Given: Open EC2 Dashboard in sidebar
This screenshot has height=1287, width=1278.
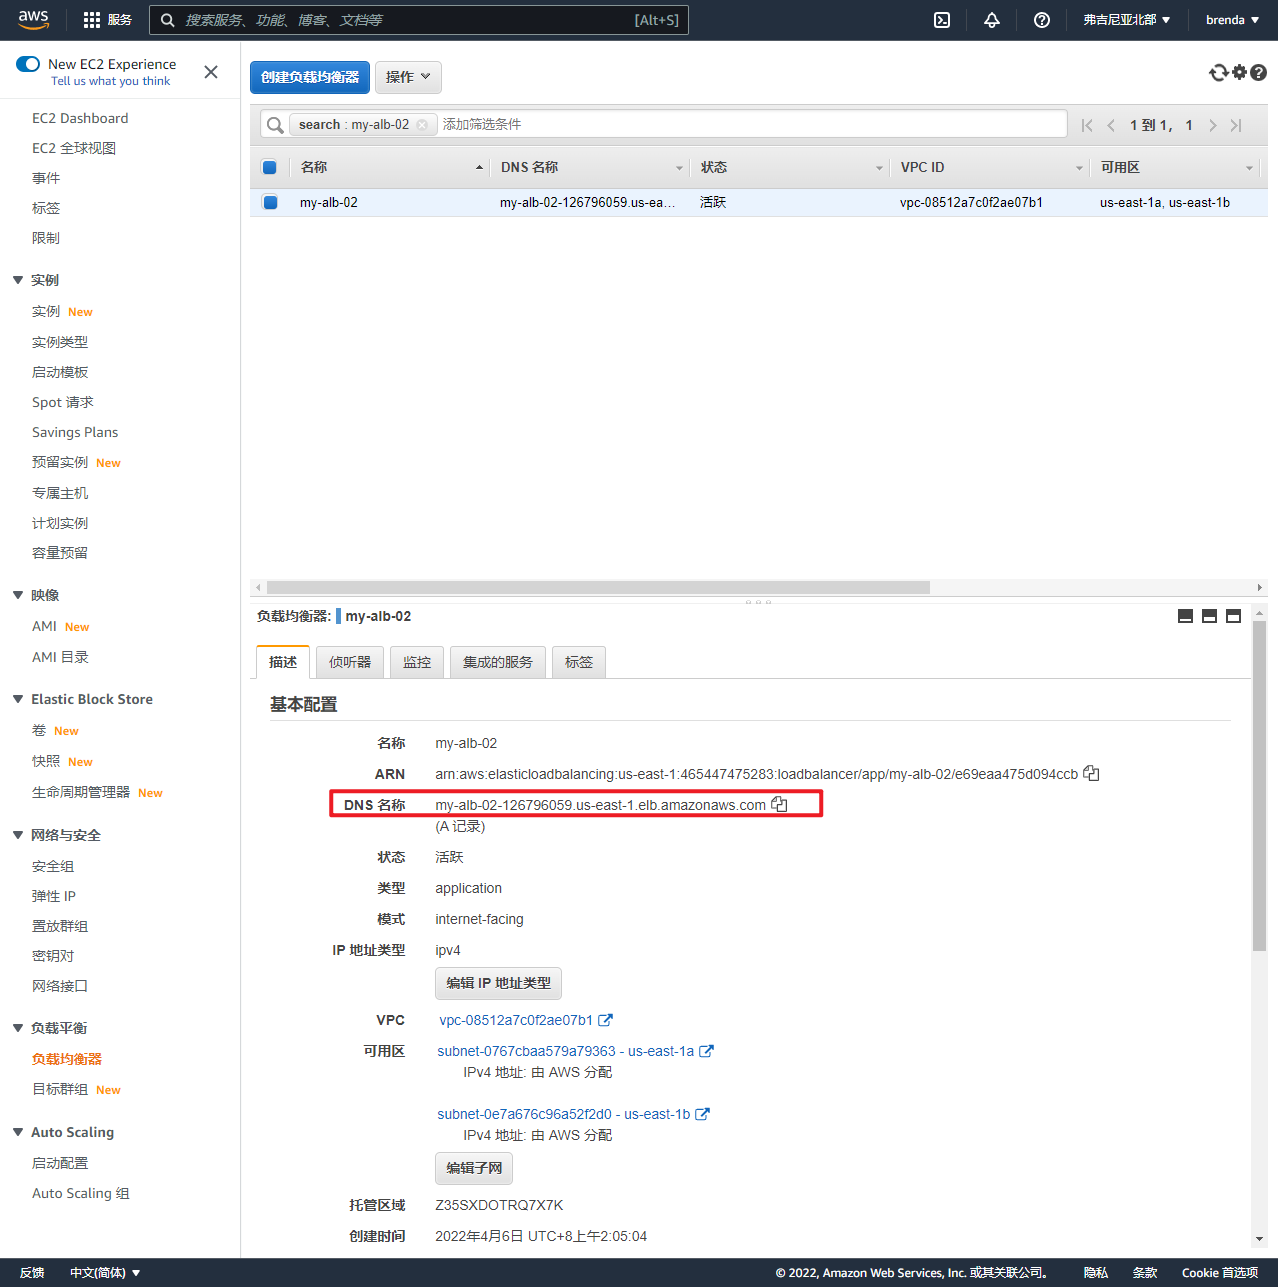Looking at the screenshot, I should (x=80, y=118).
